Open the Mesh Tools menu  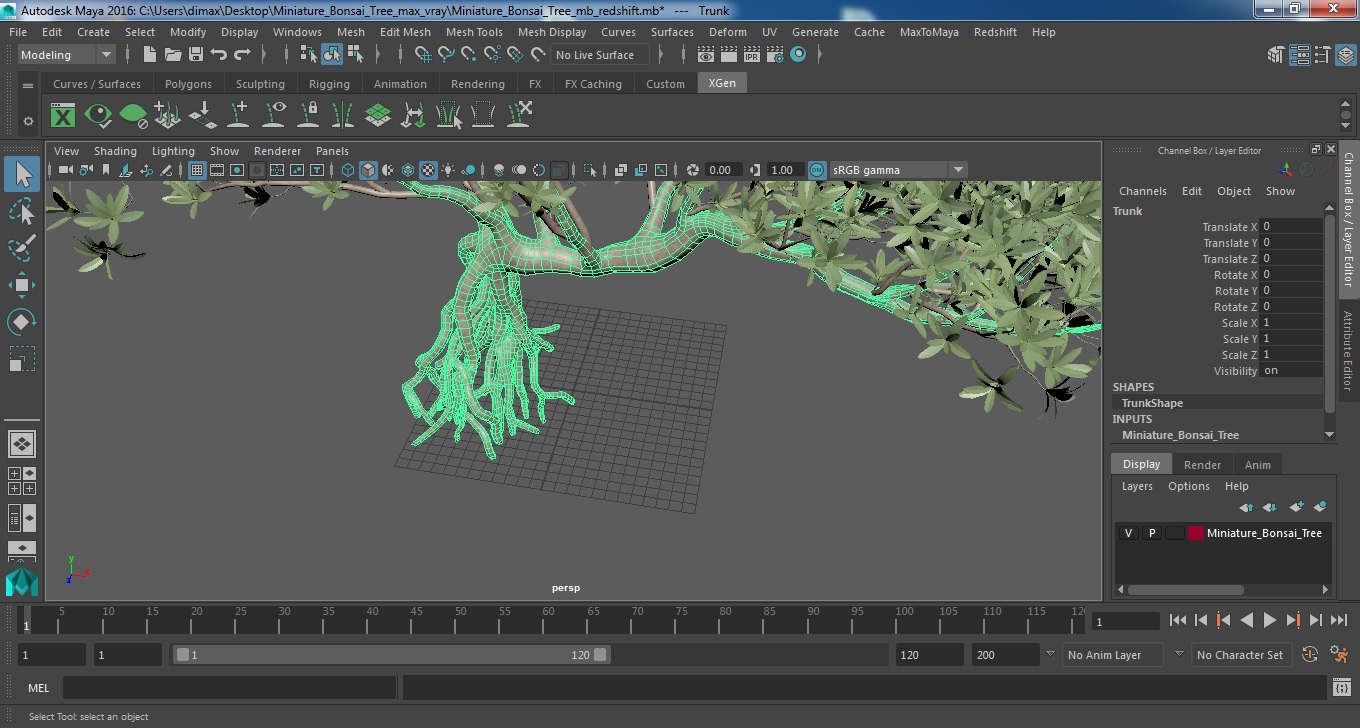pos(474,32)
